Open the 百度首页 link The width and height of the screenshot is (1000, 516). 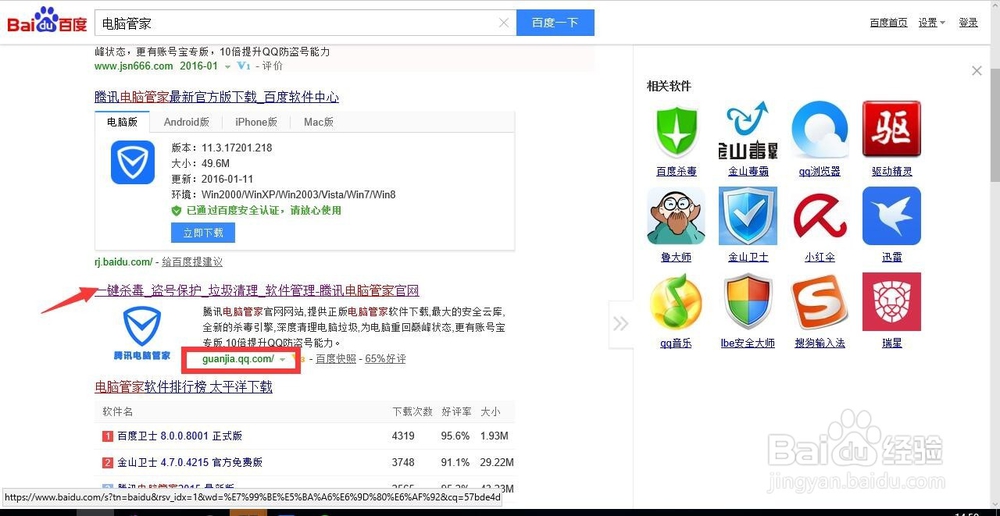coord(888,23)
